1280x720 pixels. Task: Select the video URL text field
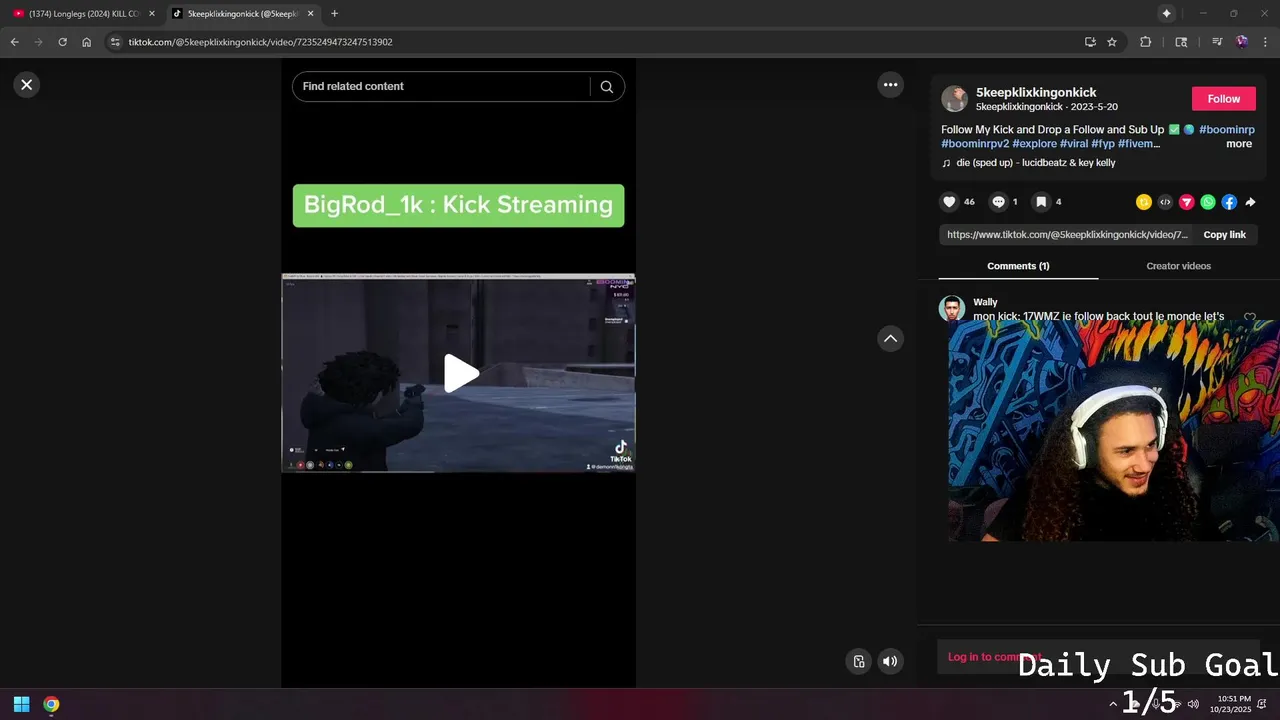(x=1067, y=235)
